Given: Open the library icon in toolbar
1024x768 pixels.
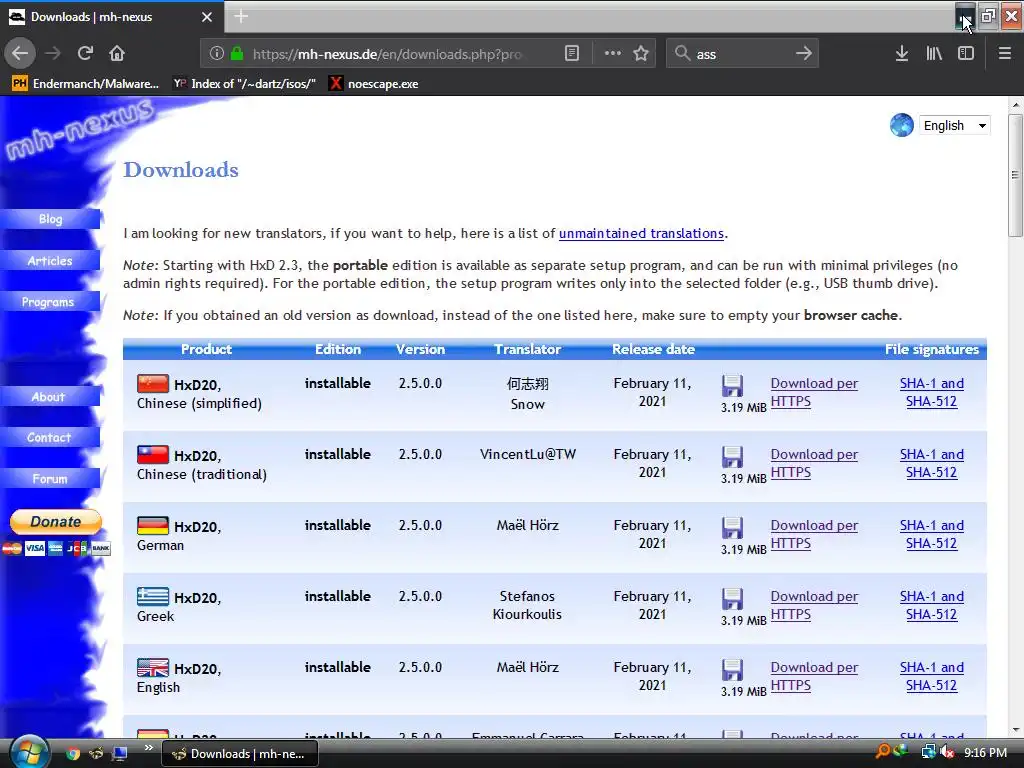Looking at the screenshot, I should click(x=934, y=54).
